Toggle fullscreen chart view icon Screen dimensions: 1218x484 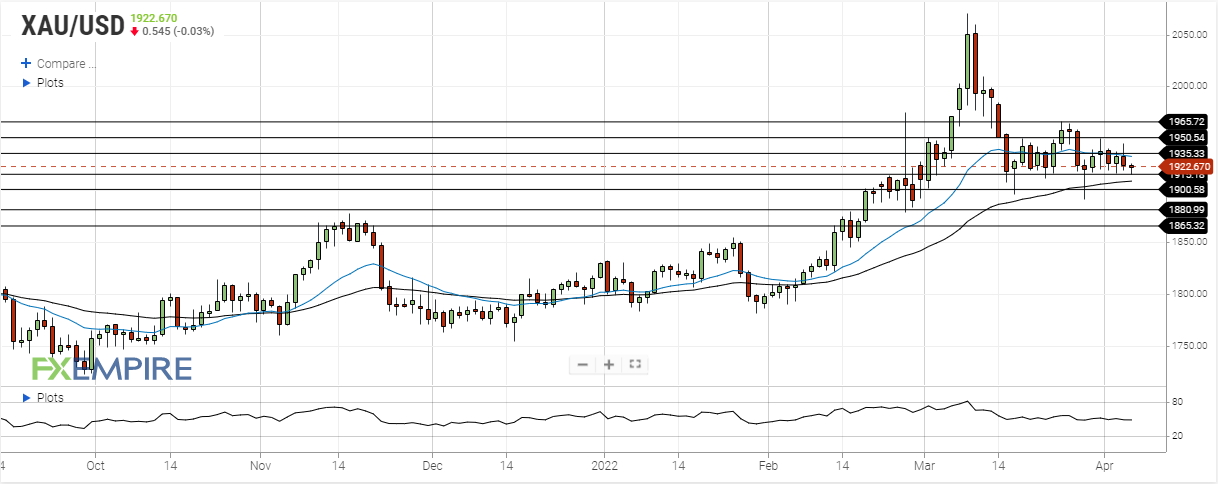(x=635, y=365)
